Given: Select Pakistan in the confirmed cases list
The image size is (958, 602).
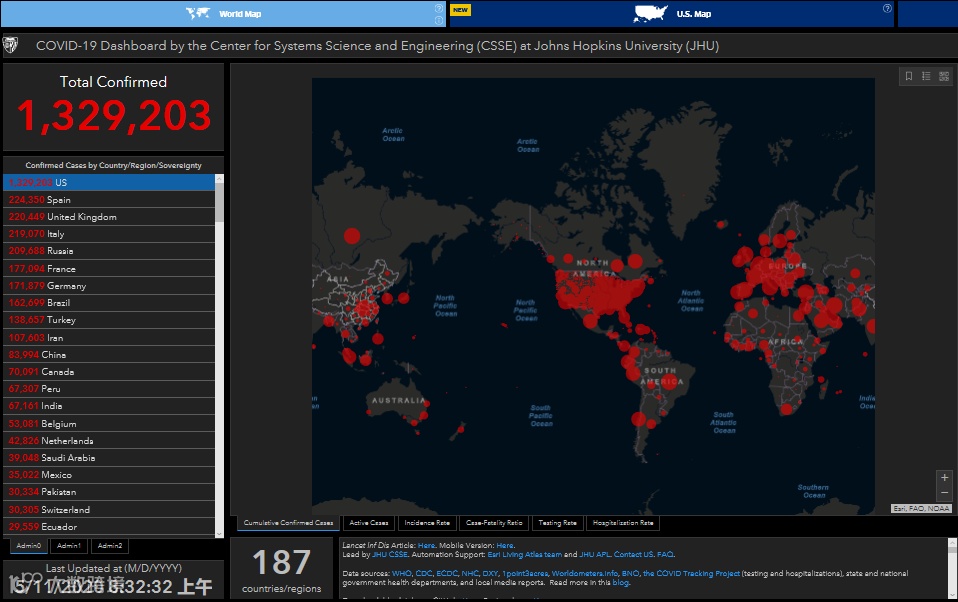Looking at the screenshot, I should [x=109, y=493].
